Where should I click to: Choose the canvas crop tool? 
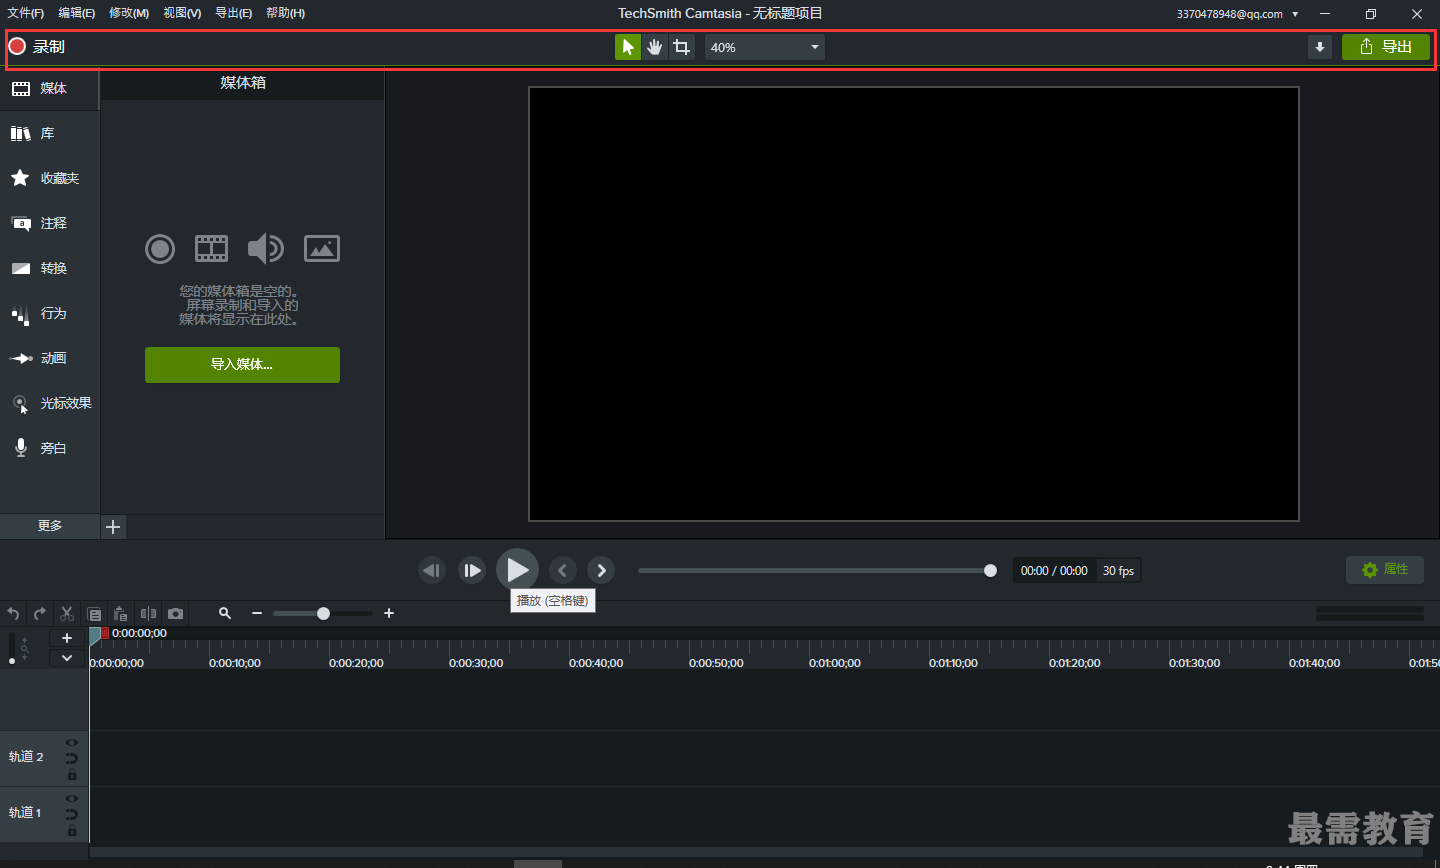click(x=682, y=47)
